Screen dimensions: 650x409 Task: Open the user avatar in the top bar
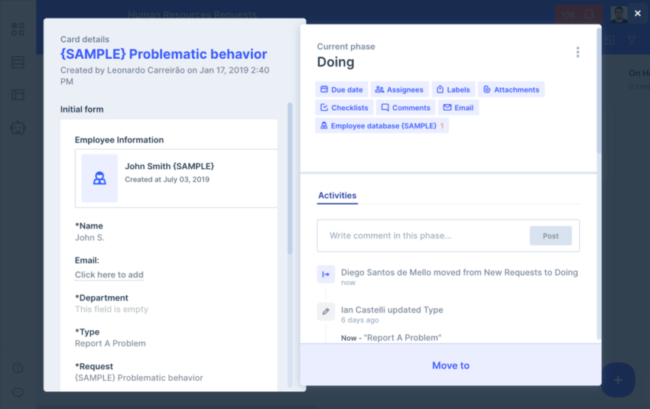619,14
